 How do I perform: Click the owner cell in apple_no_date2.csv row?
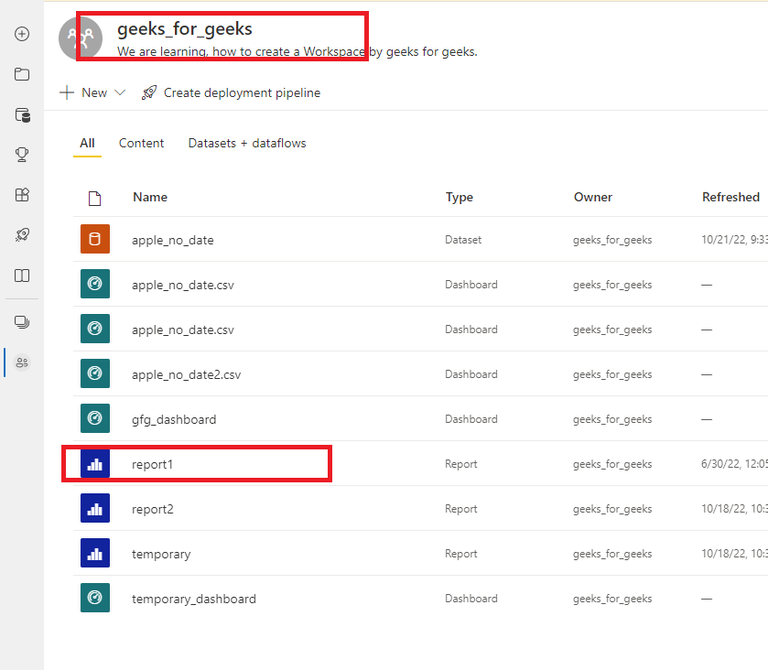pyautogui.click(x=612, y=374)
